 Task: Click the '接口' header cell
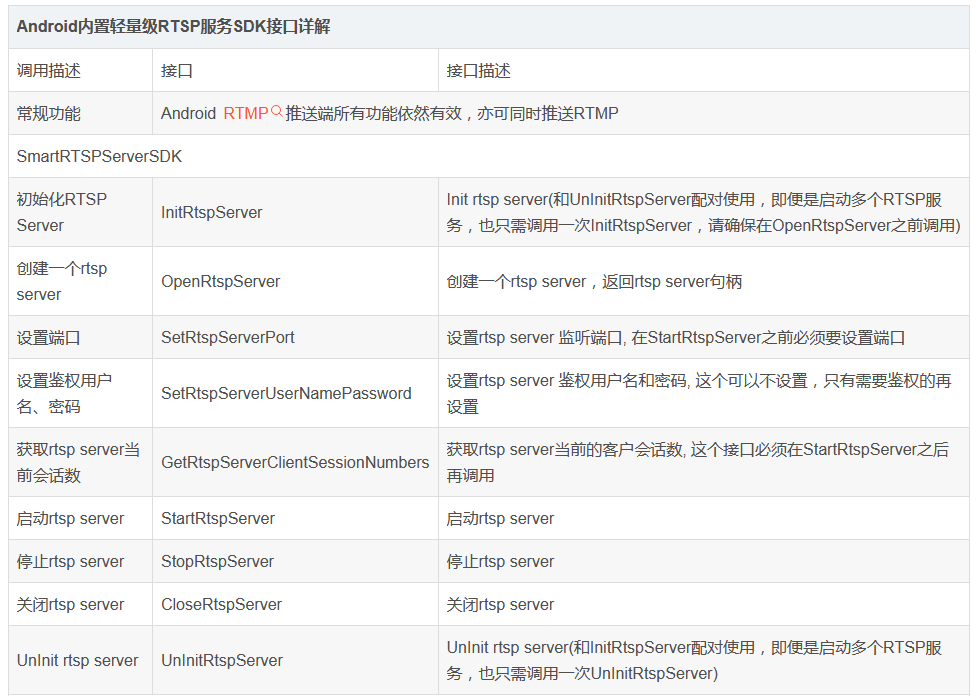(295, 70)
